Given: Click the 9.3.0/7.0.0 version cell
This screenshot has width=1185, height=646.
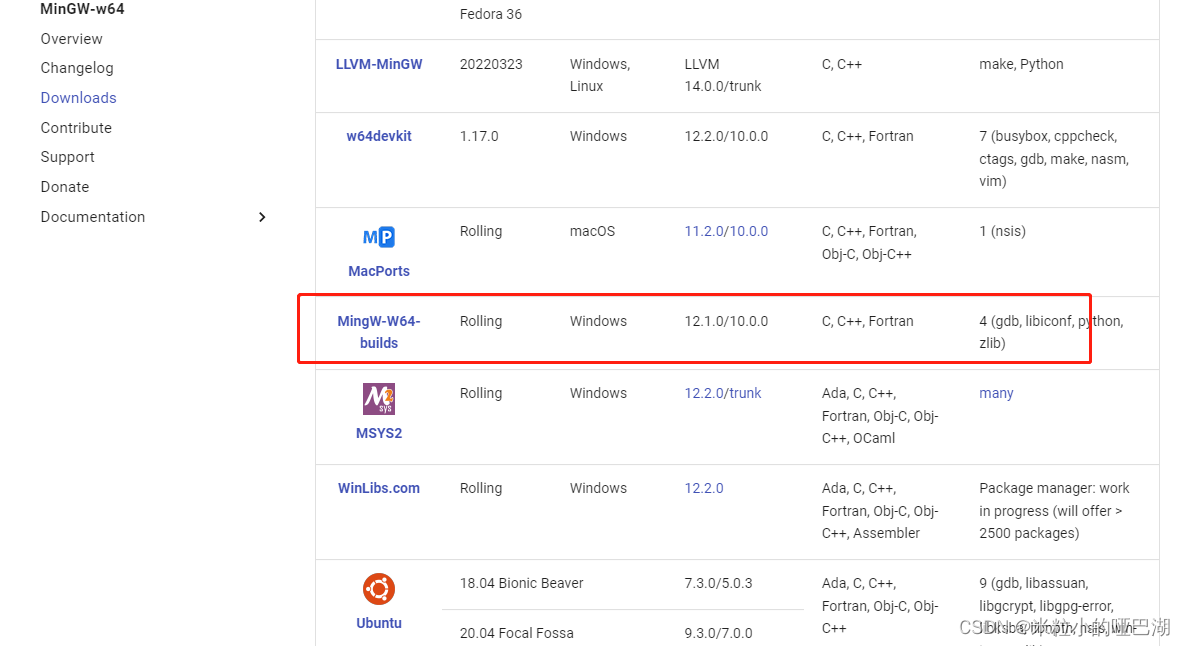Looking at the screenshot, I should coord(718,633).
